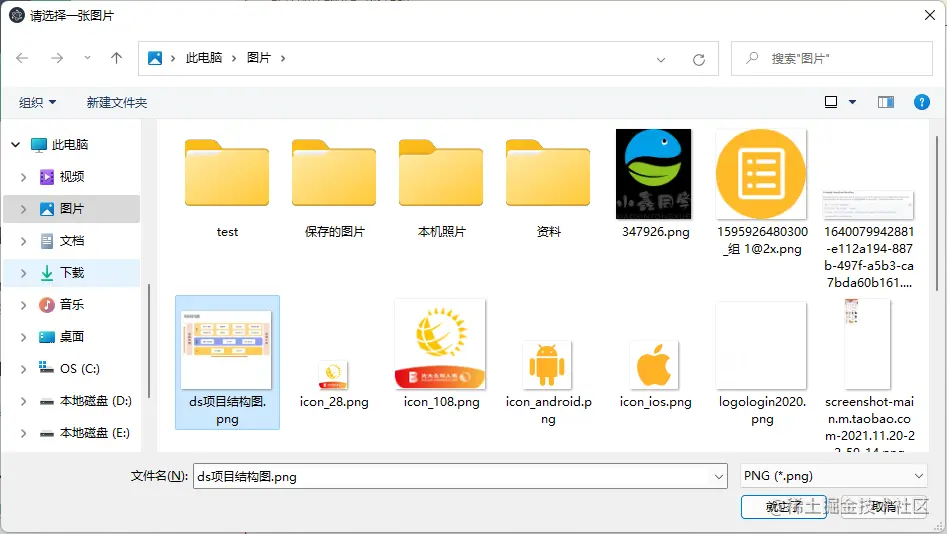This screenshot has height=534, width=947.
Task: Select icon_android.png file
Action: (x=548, y=383)
